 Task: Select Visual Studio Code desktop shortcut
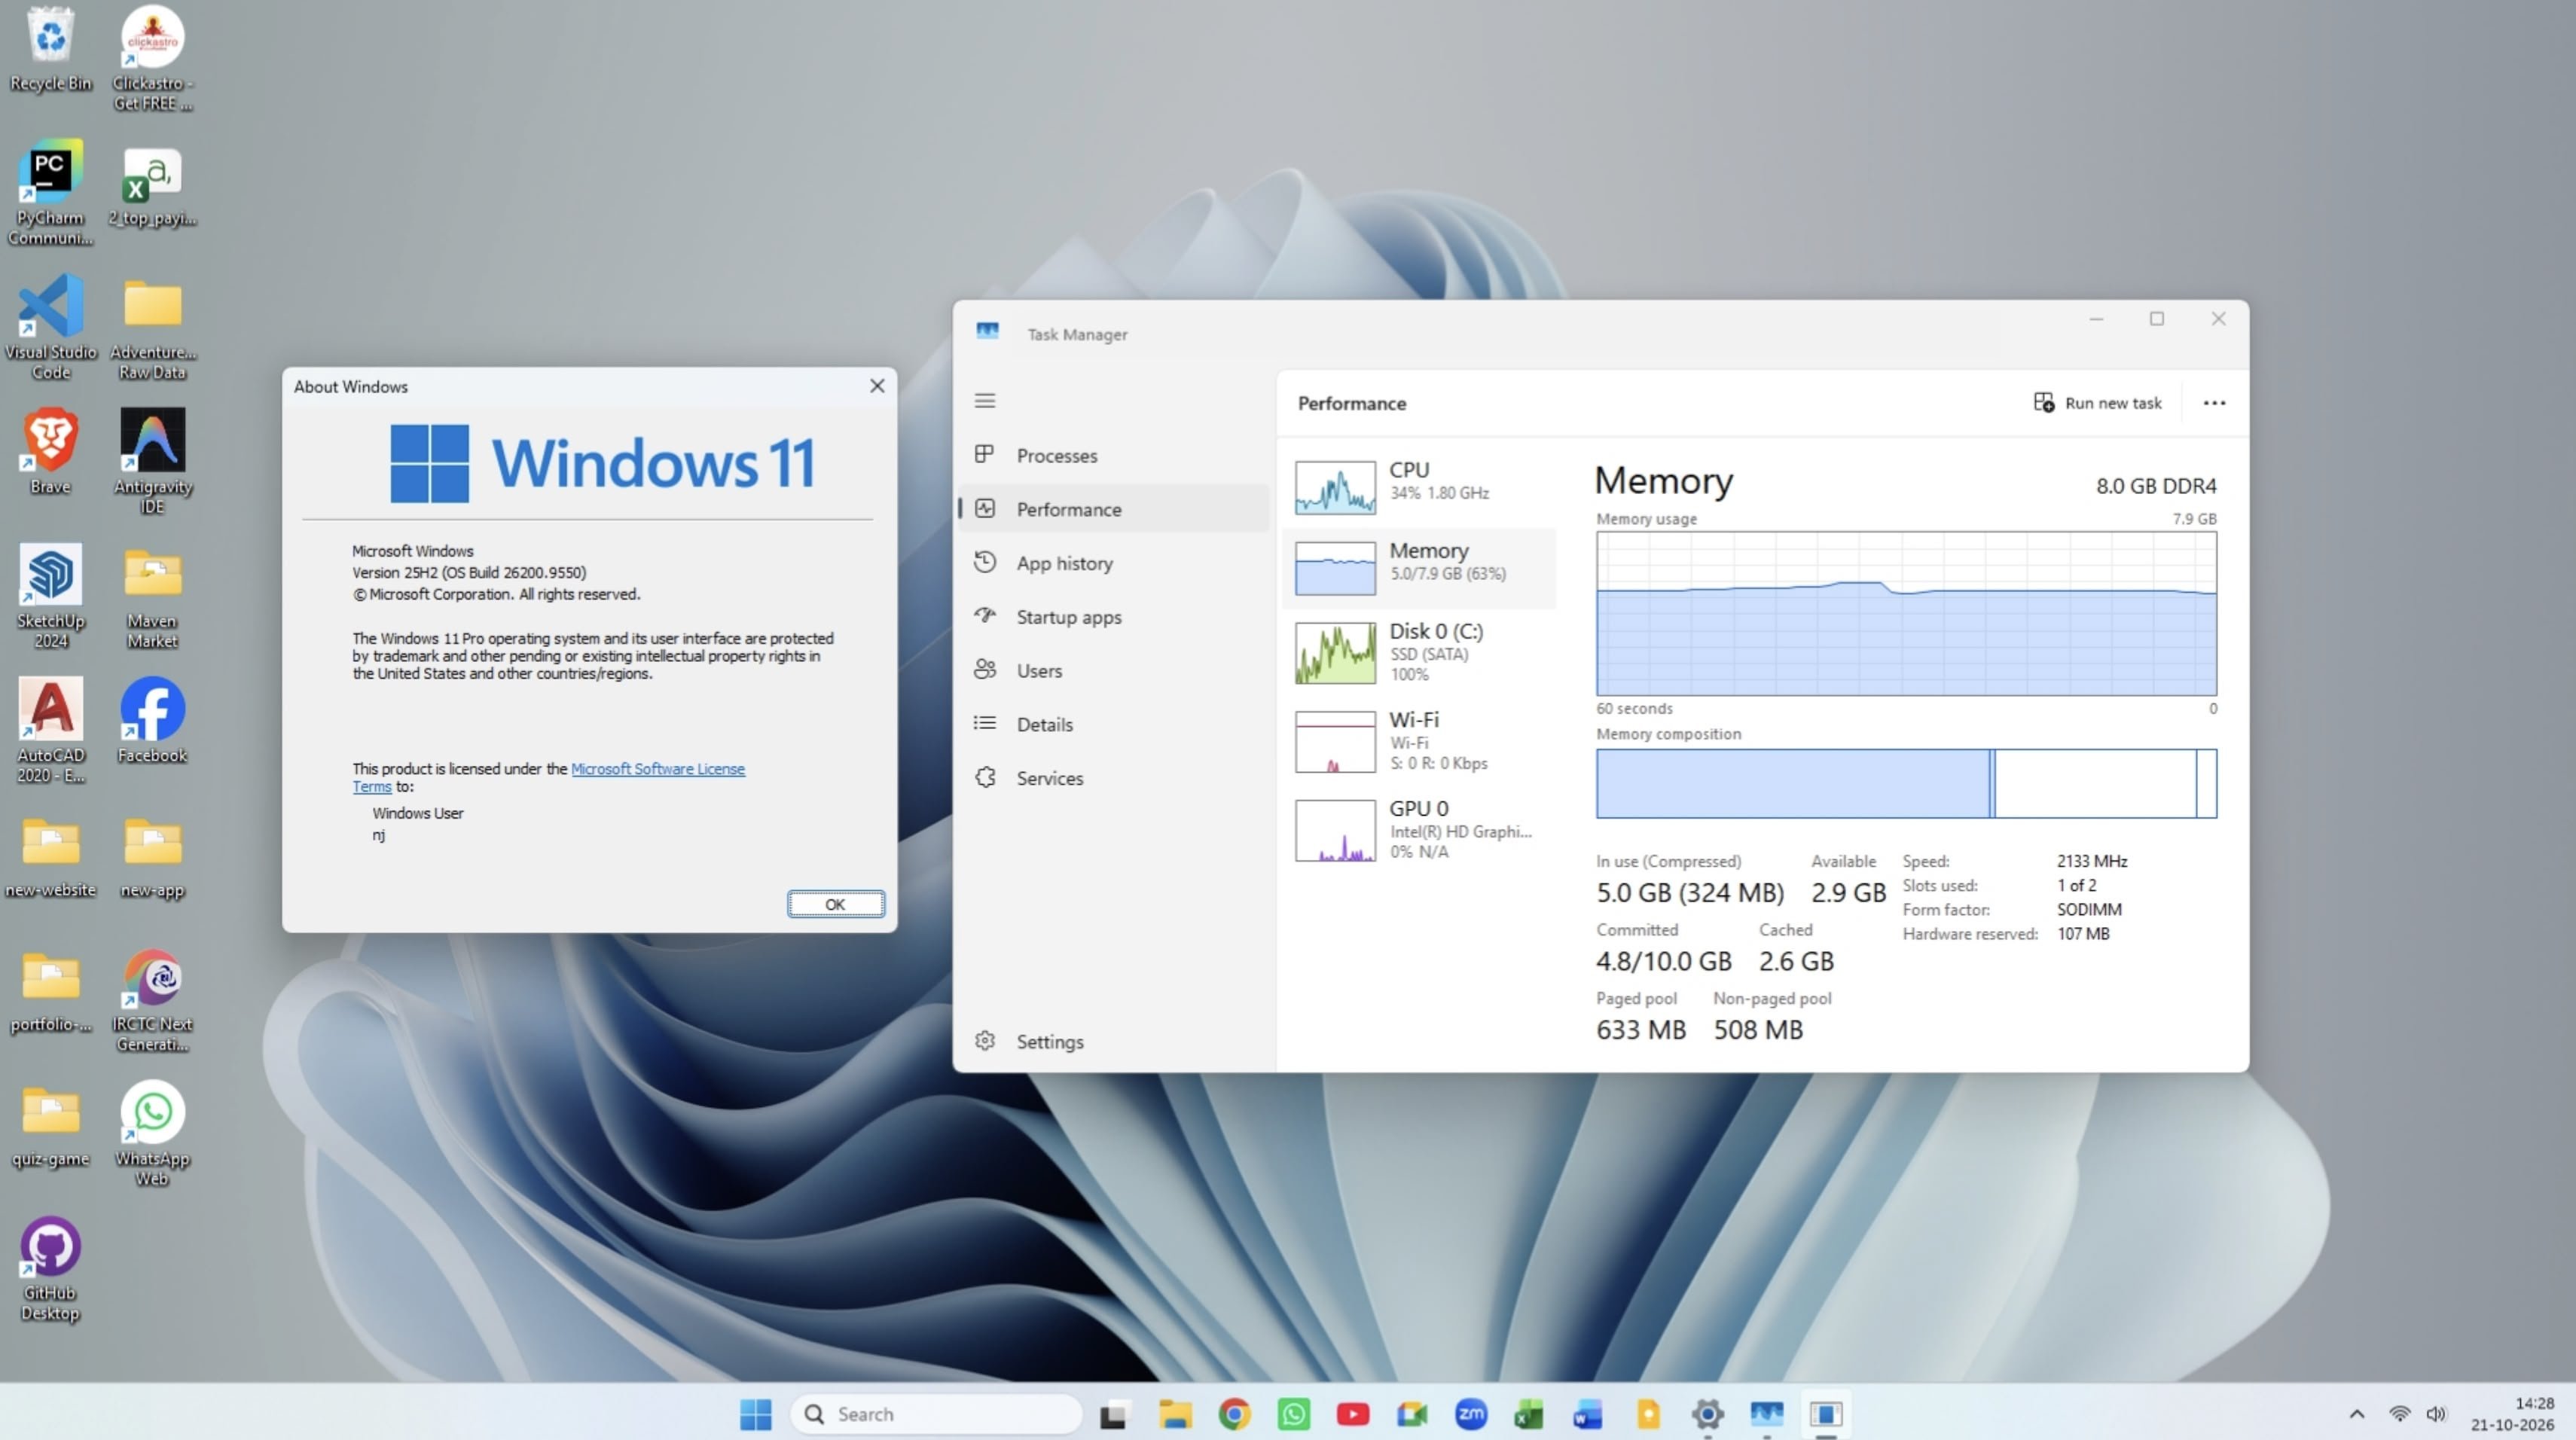[x=50, y=327]
